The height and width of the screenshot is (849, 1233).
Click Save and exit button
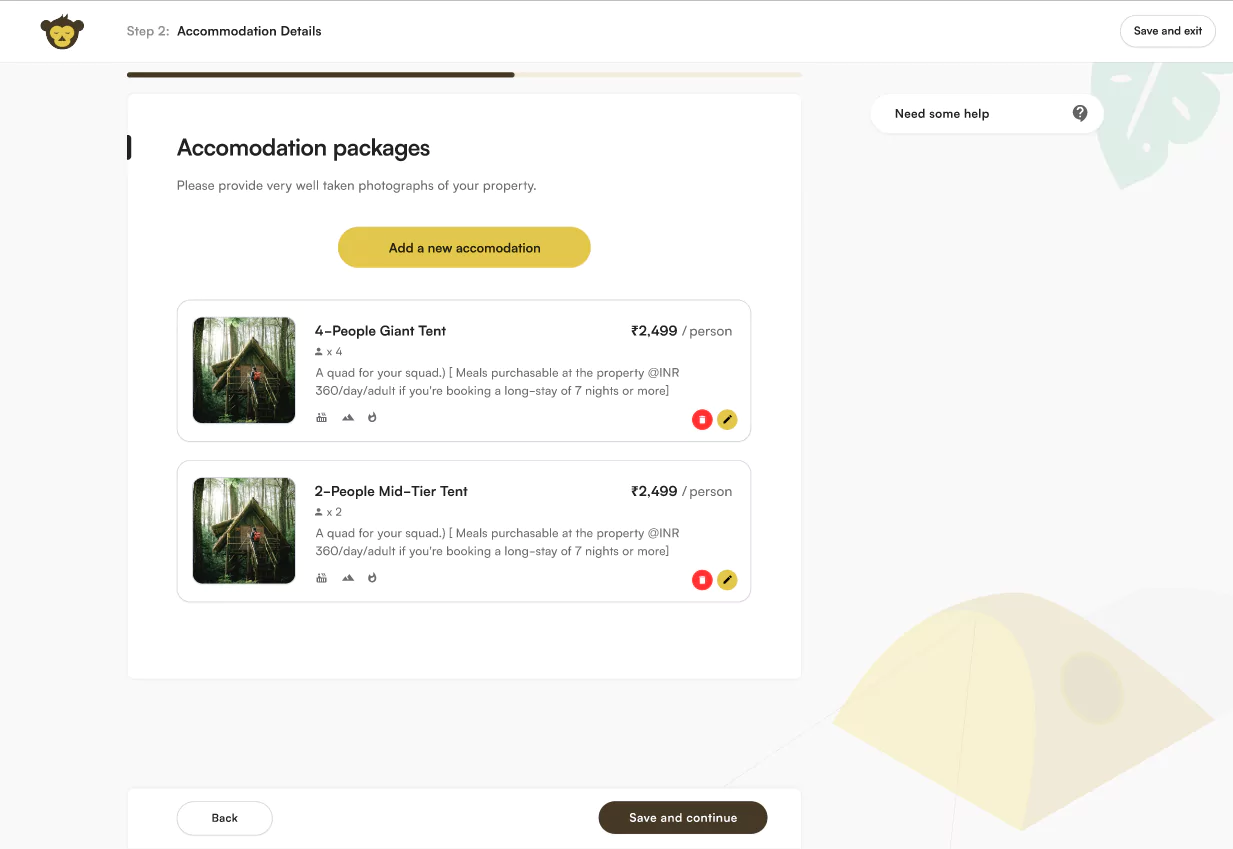1168,31
